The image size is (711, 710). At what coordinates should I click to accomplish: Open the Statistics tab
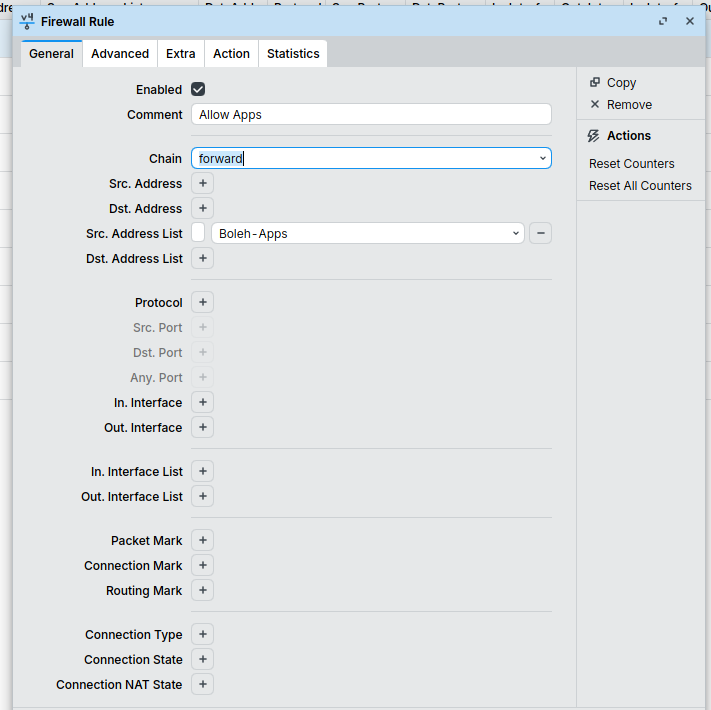[293, 54]
